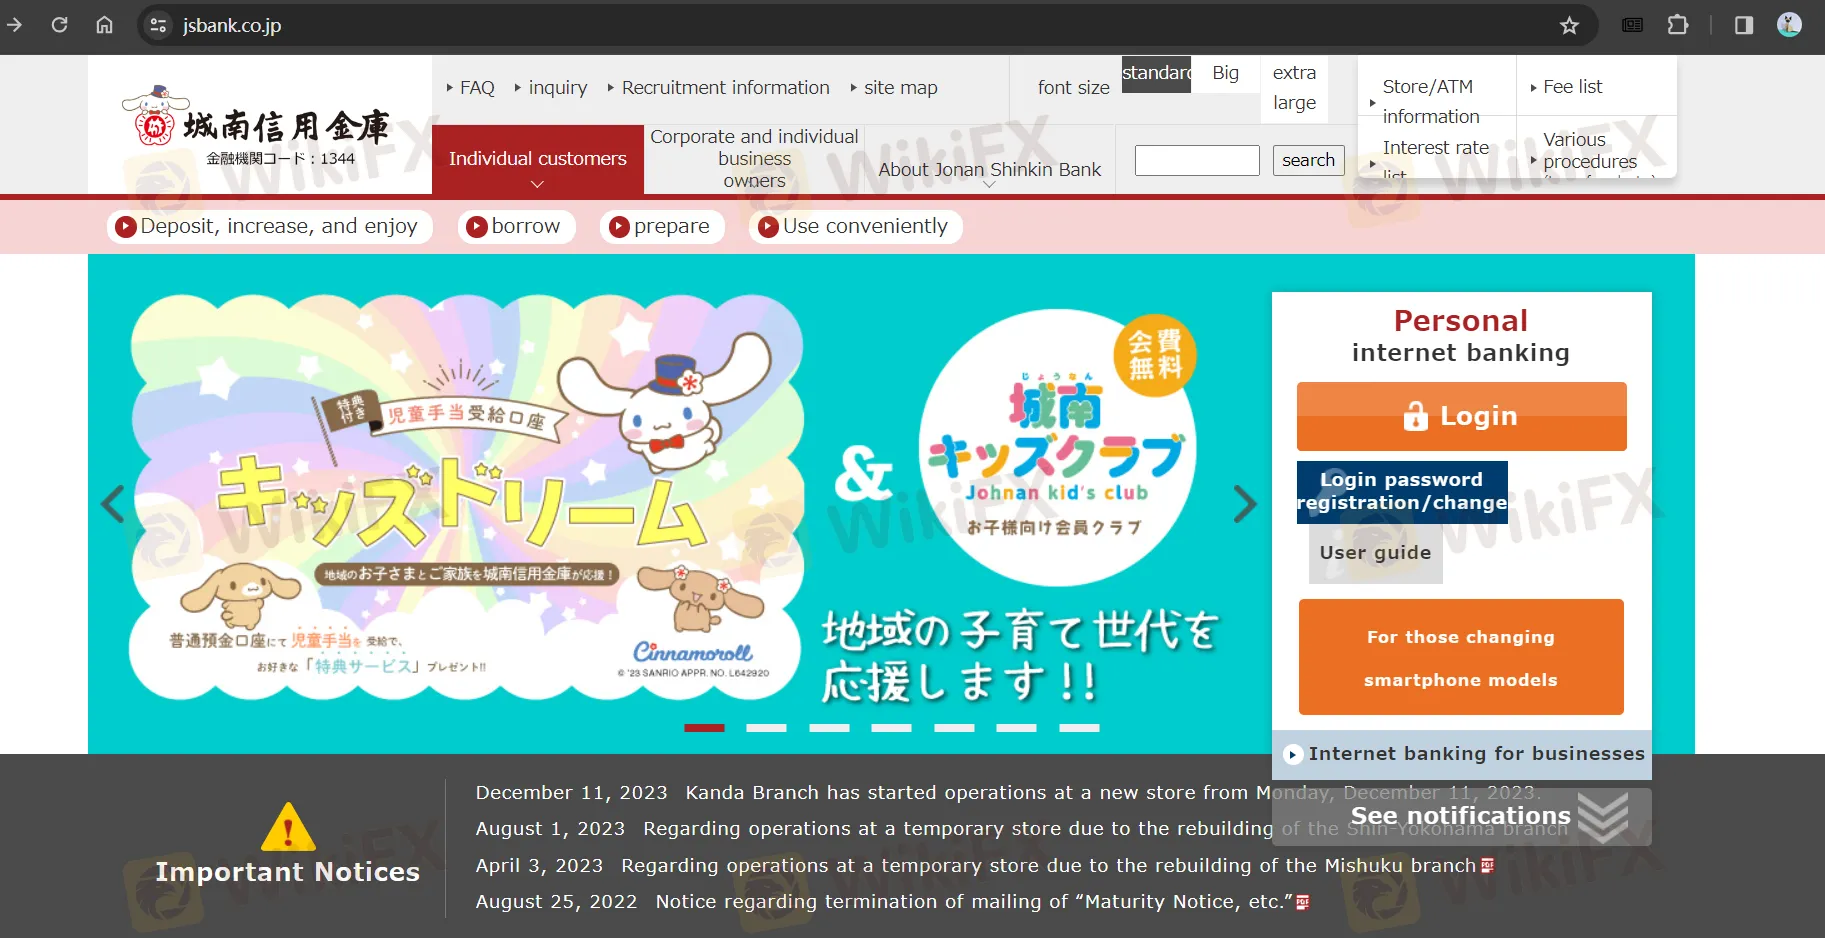Image resolution: width=1825 pixels, height=938 pixels.
Task: Open Login password registration/change
Action: click(1402, 492)
